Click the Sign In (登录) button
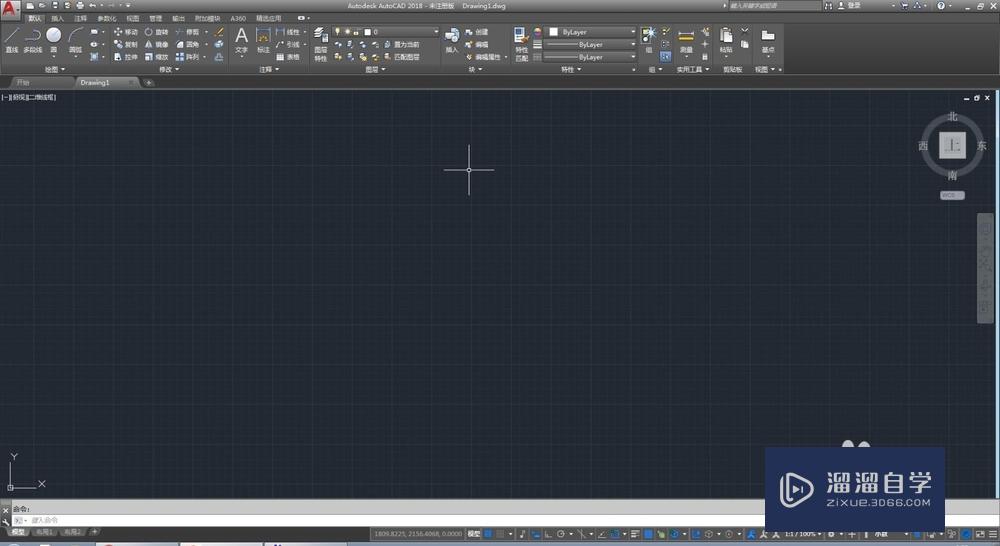The image size is (1000, 546). (849, 5)
